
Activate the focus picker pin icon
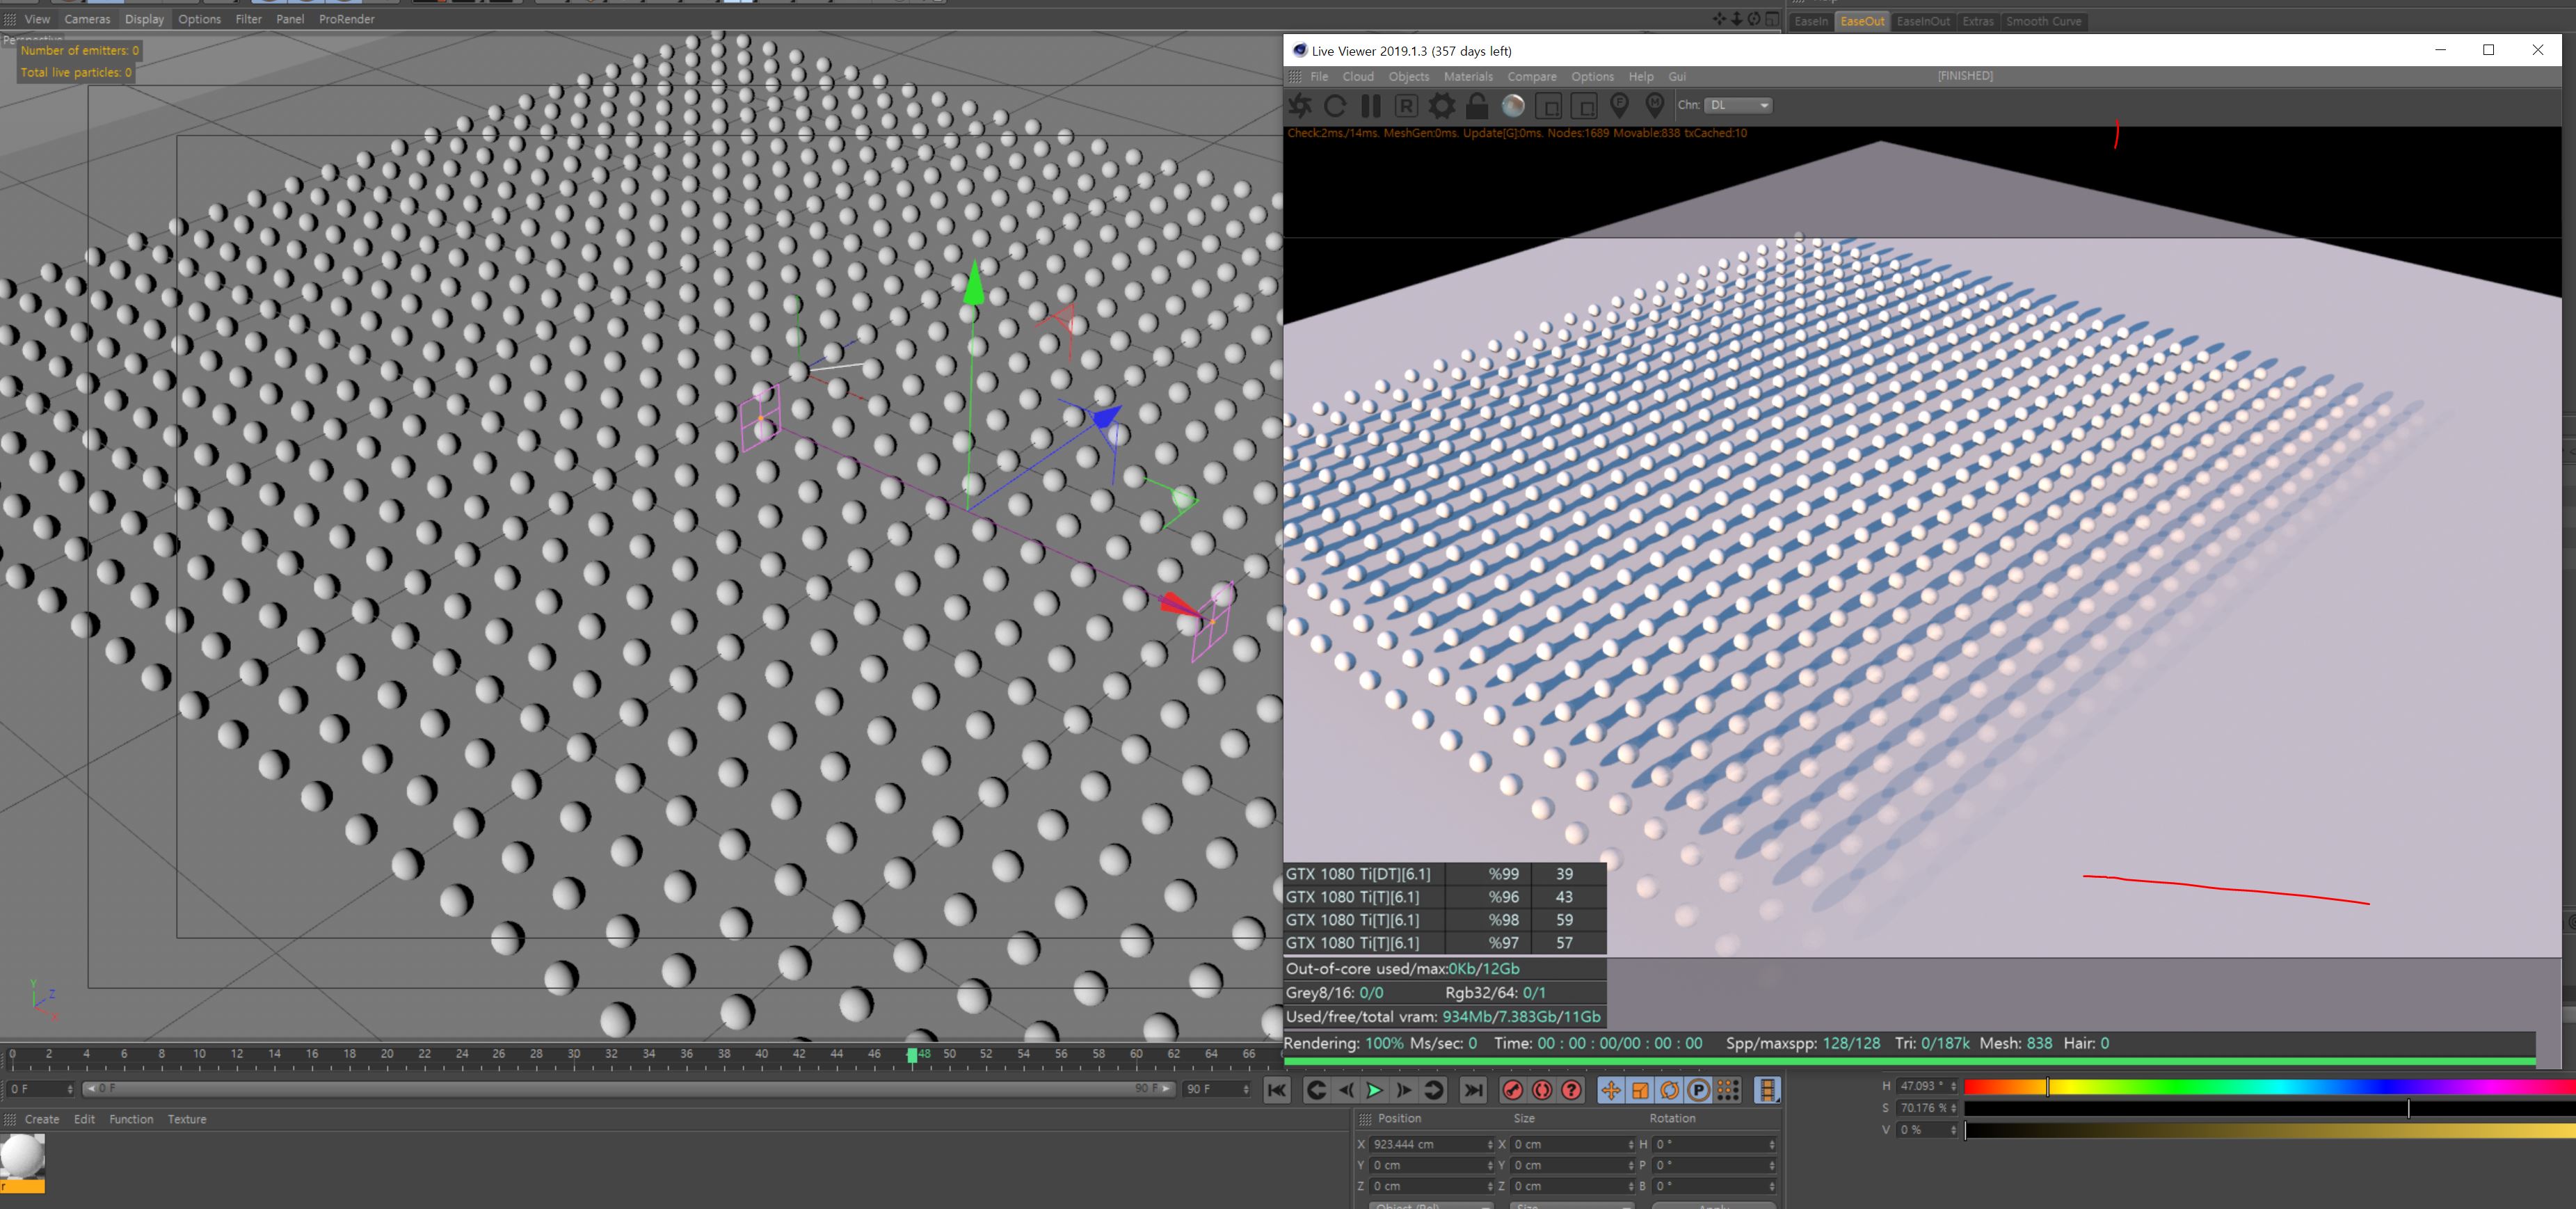tap(1619, 106)
